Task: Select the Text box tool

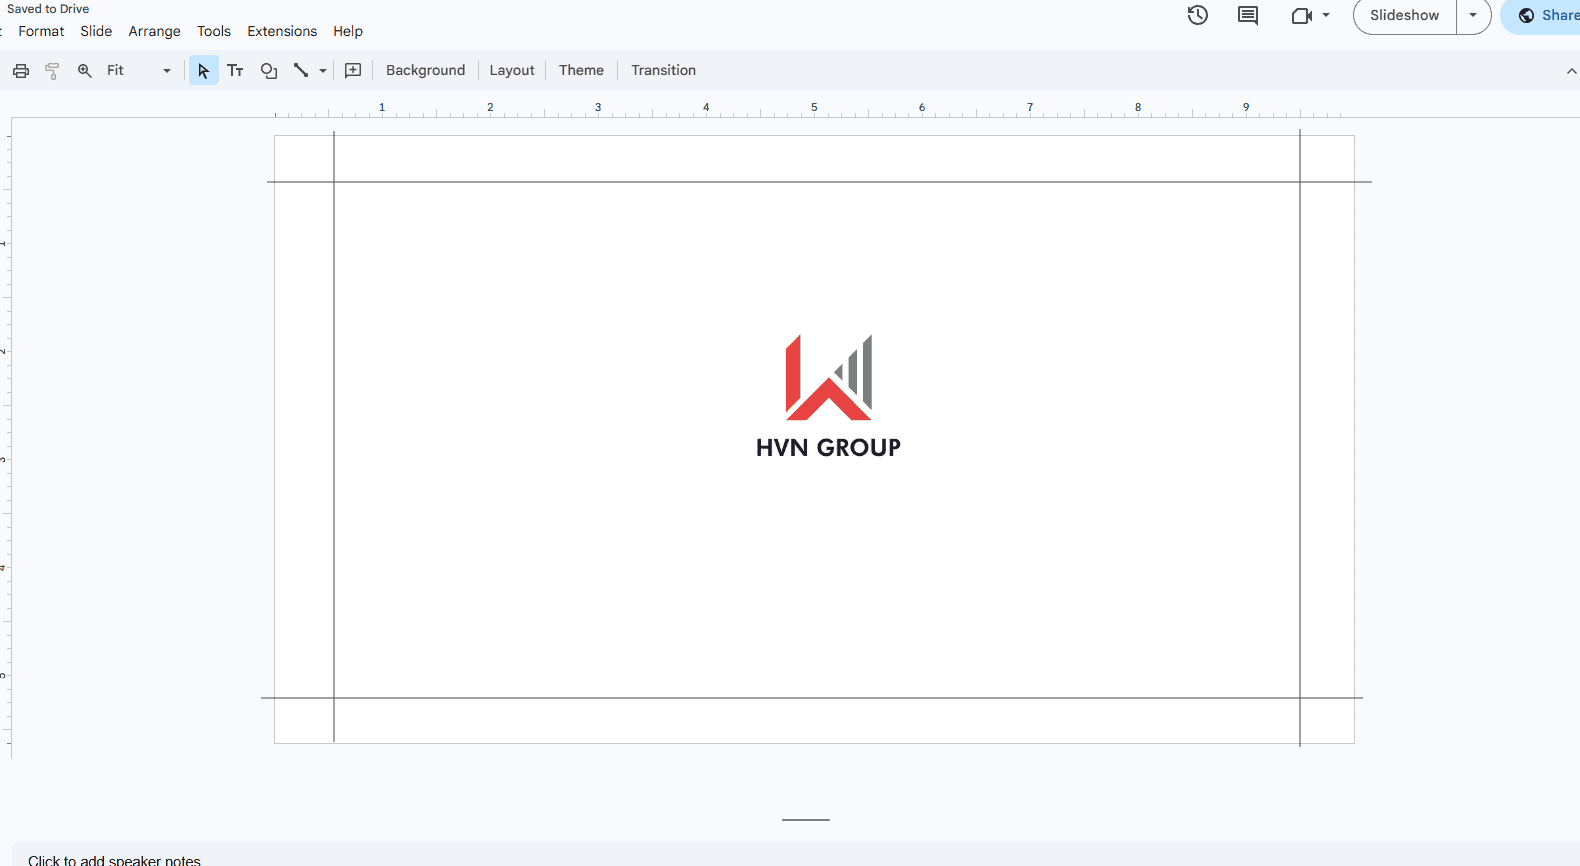Action: (236, 71)
